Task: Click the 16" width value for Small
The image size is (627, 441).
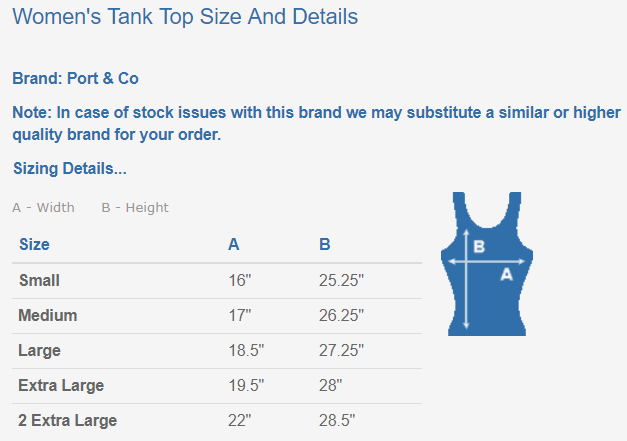Action: [239, 281]
